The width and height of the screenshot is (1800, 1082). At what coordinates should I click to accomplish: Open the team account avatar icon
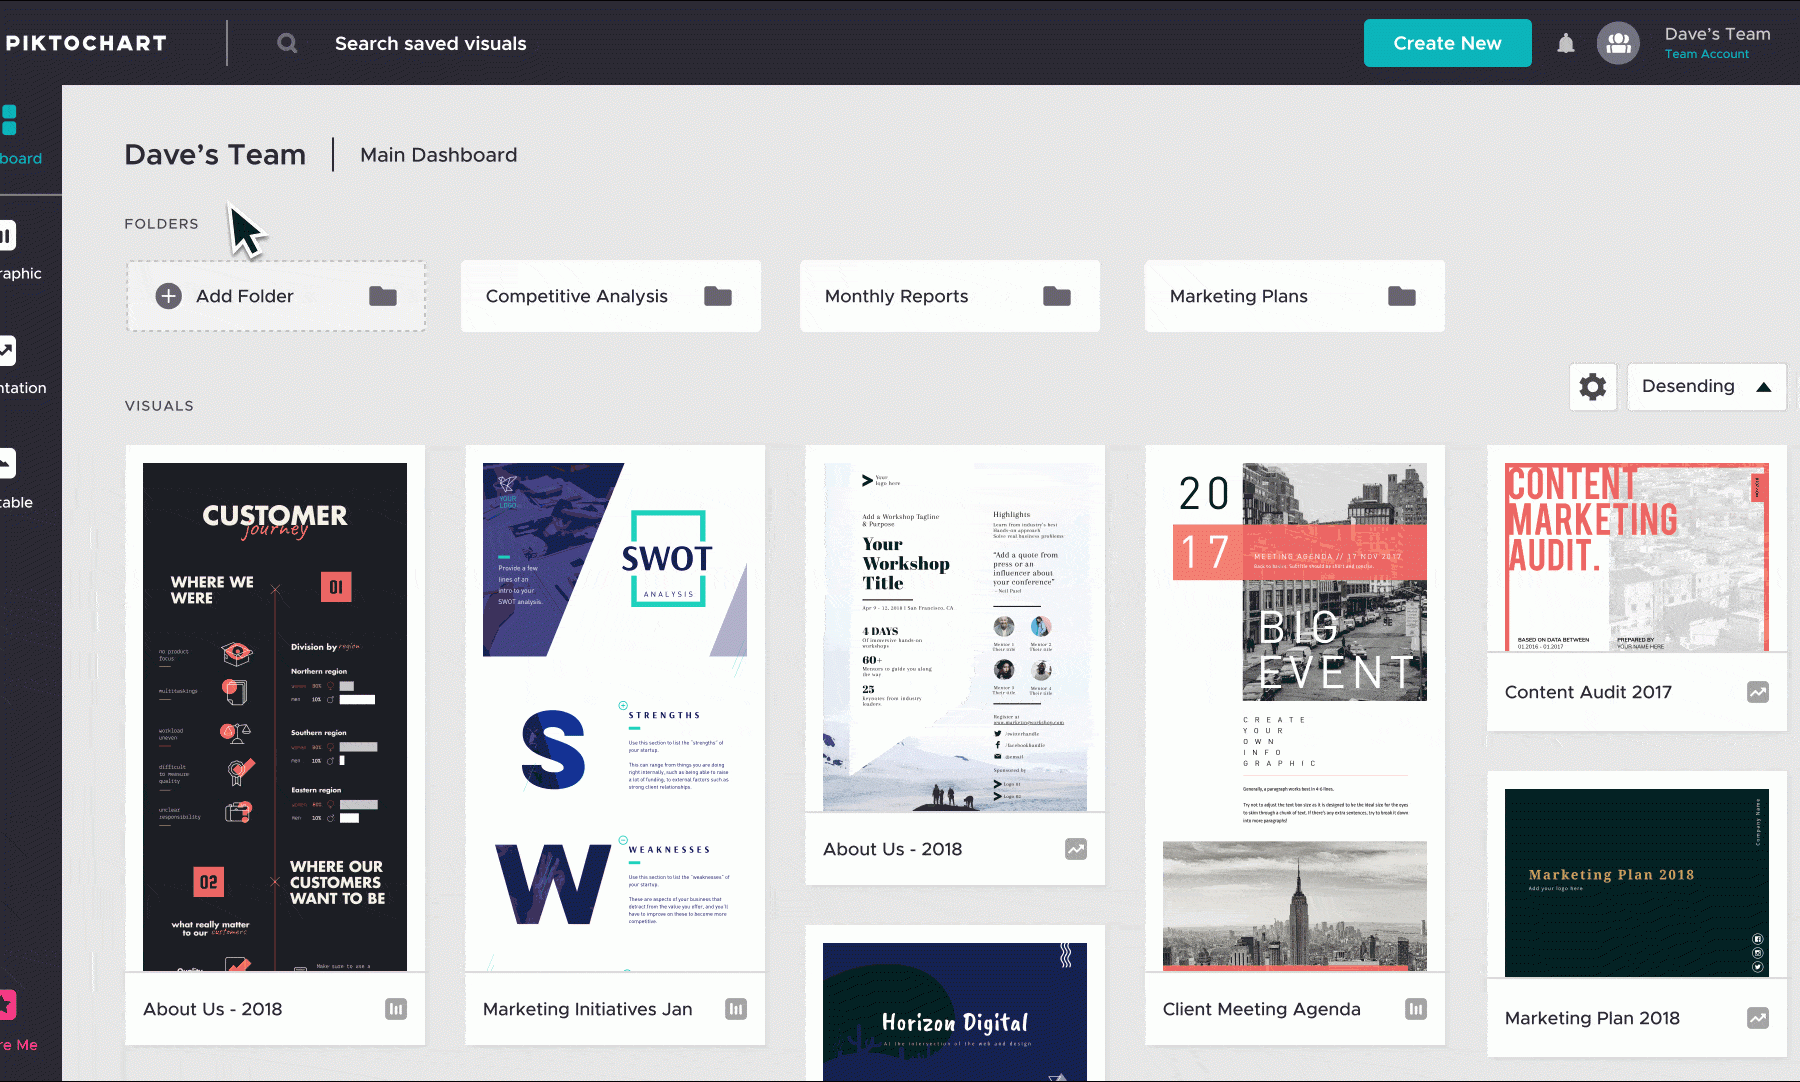pyautogui.click(x=1618, y=43)
